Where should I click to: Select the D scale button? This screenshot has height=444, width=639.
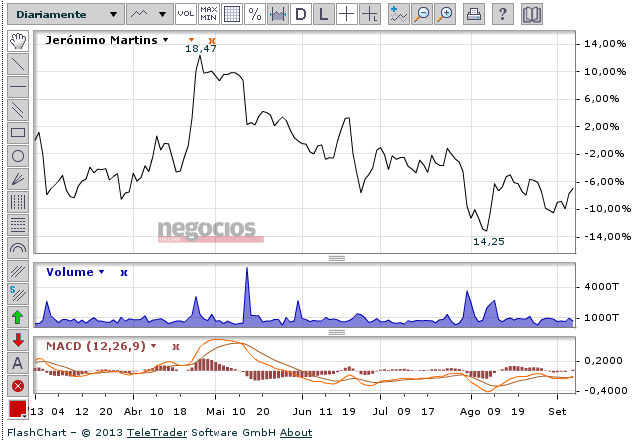301,14
